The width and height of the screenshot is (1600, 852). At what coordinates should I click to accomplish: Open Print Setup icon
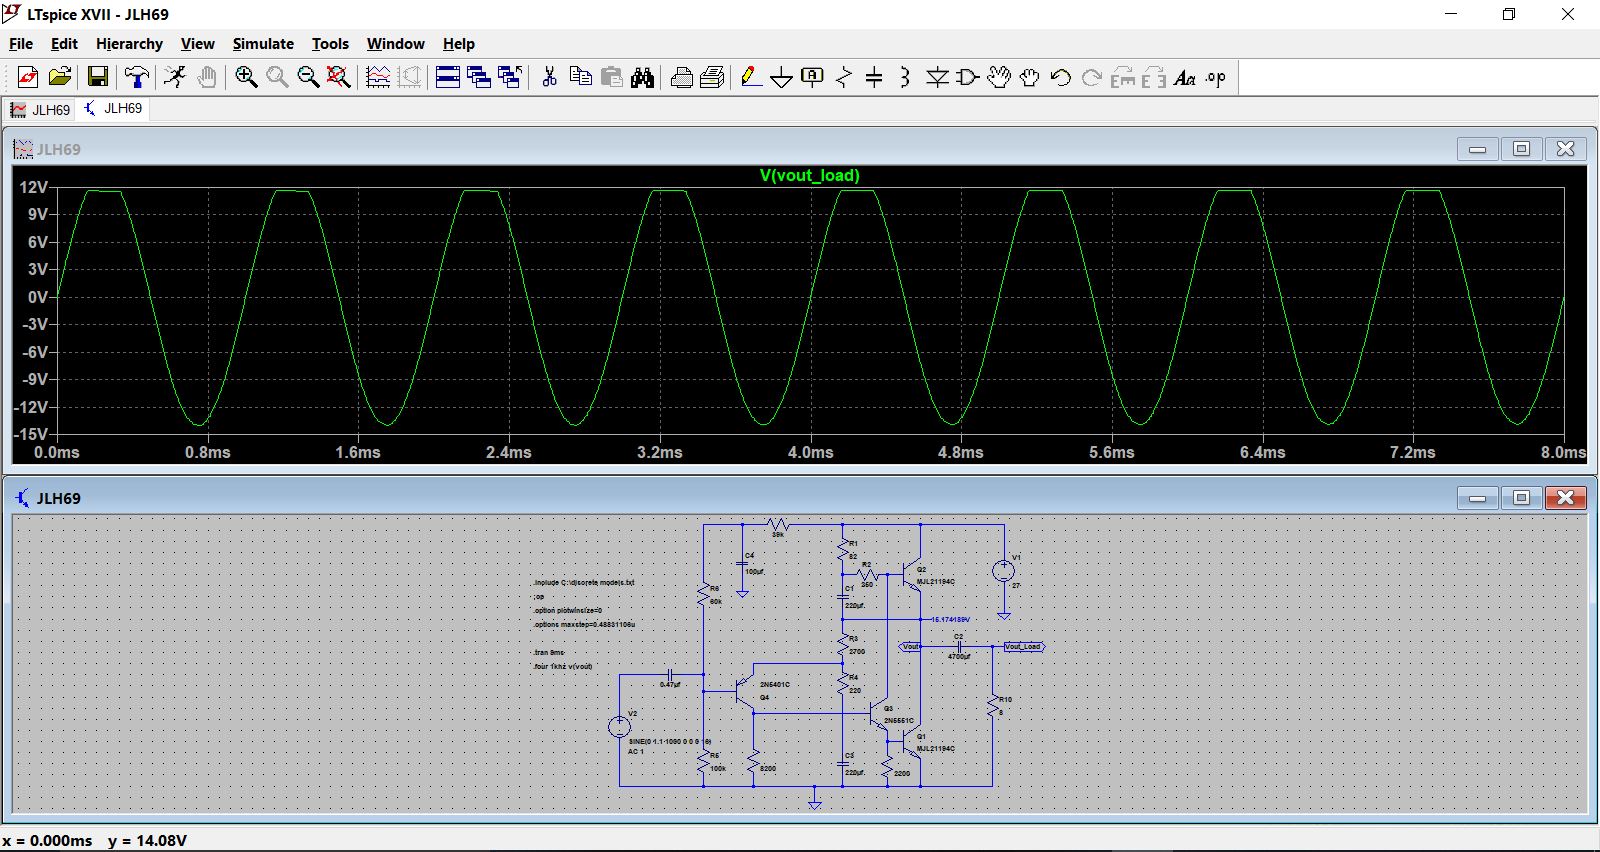coord(712,77)
